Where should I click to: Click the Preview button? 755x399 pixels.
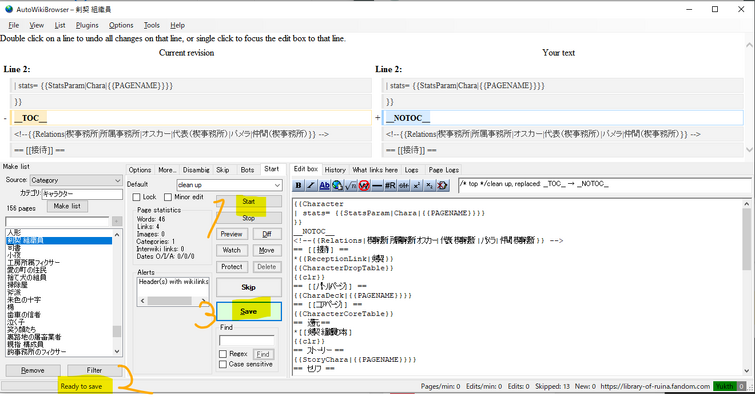click(x=232, y=234)
